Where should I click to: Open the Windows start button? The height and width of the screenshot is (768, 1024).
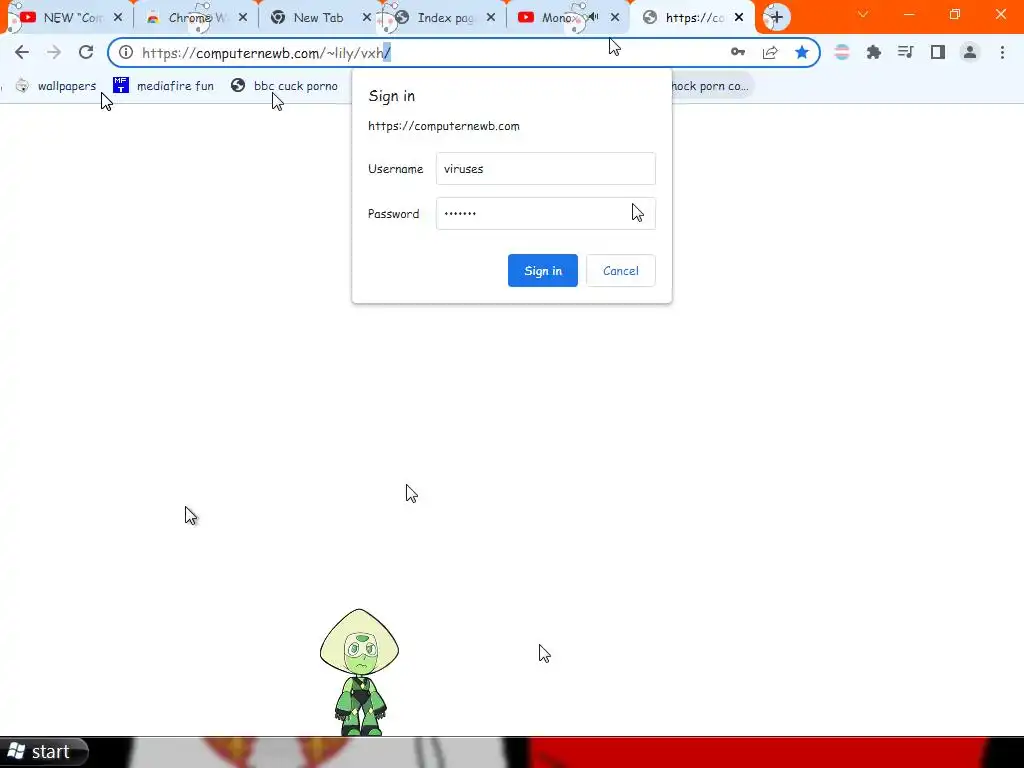click(x=44, y=752)
